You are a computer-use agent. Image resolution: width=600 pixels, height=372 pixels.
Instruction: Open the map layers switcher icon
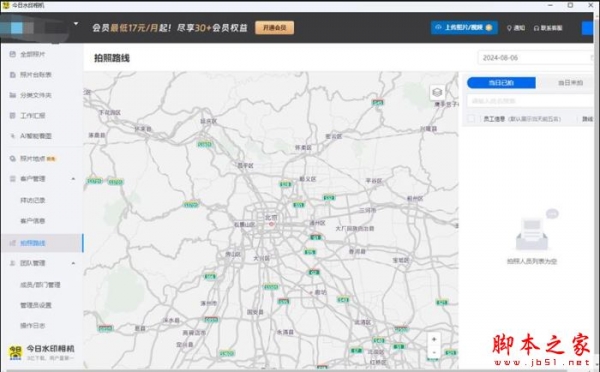[x=437, y=92]
